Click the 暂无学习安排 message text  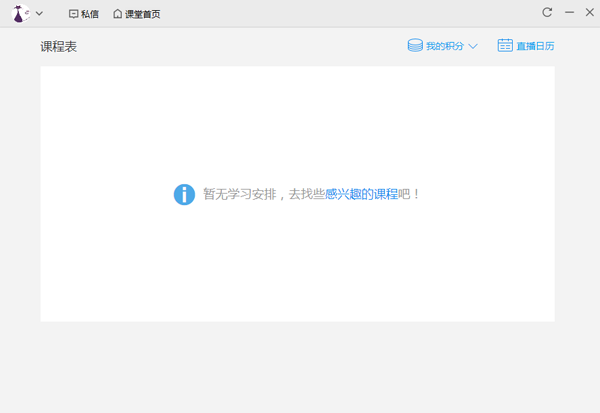pyautogui.click(x=240, y=194)
